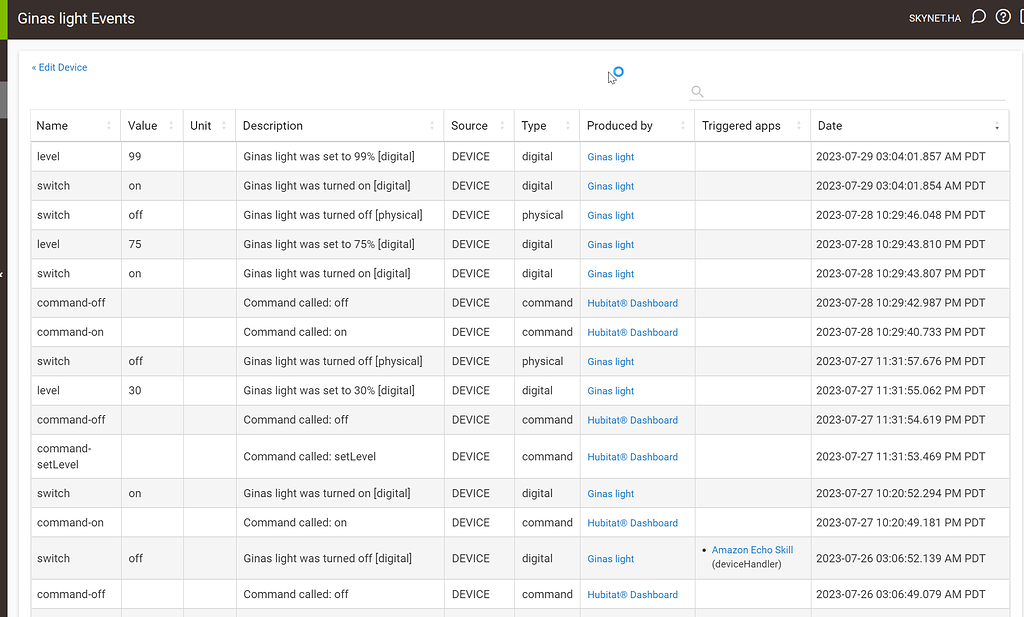Open Ginas light link in first physical off row
The height and width of the screenshot is (617, 1024).
(610, 215)
